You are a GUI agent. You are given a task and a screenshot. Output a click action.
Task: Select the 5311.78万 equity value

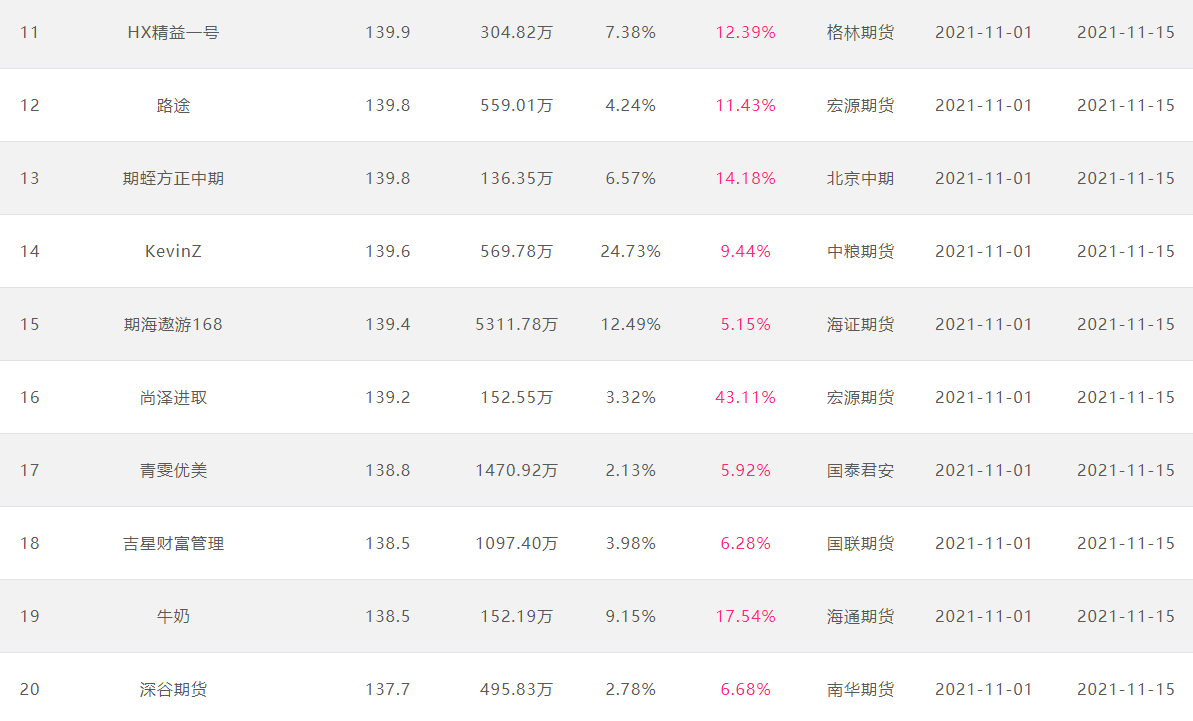click(516, 325)
